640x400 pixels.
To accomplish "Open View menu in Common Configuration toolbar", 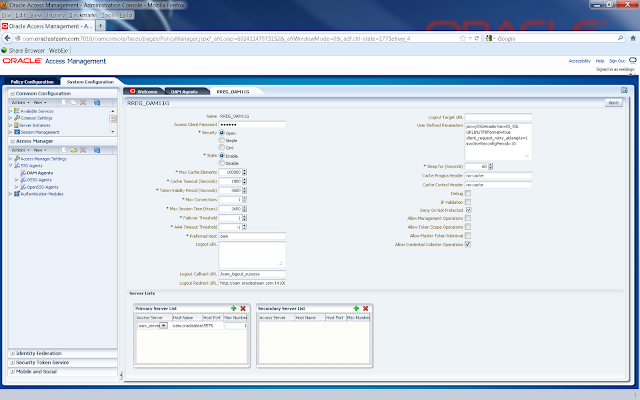I will coord(40,102).
